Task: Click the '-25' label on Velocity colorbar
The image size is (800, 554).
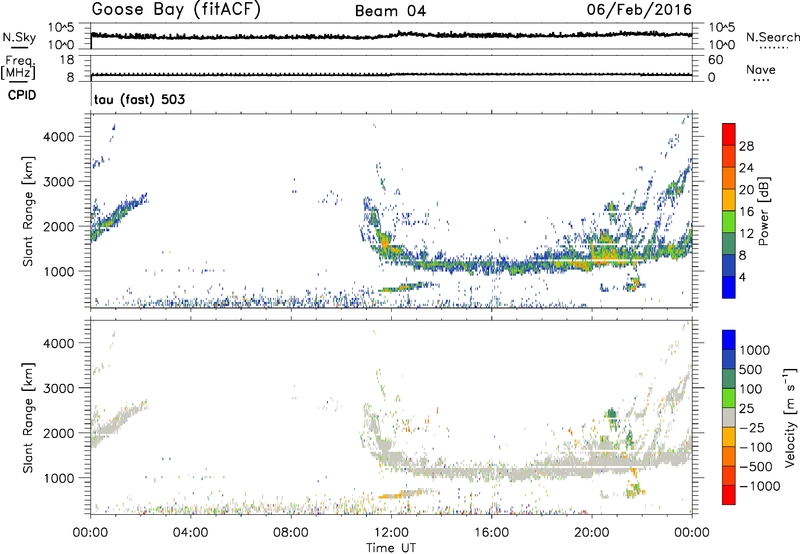Action: 751,428
